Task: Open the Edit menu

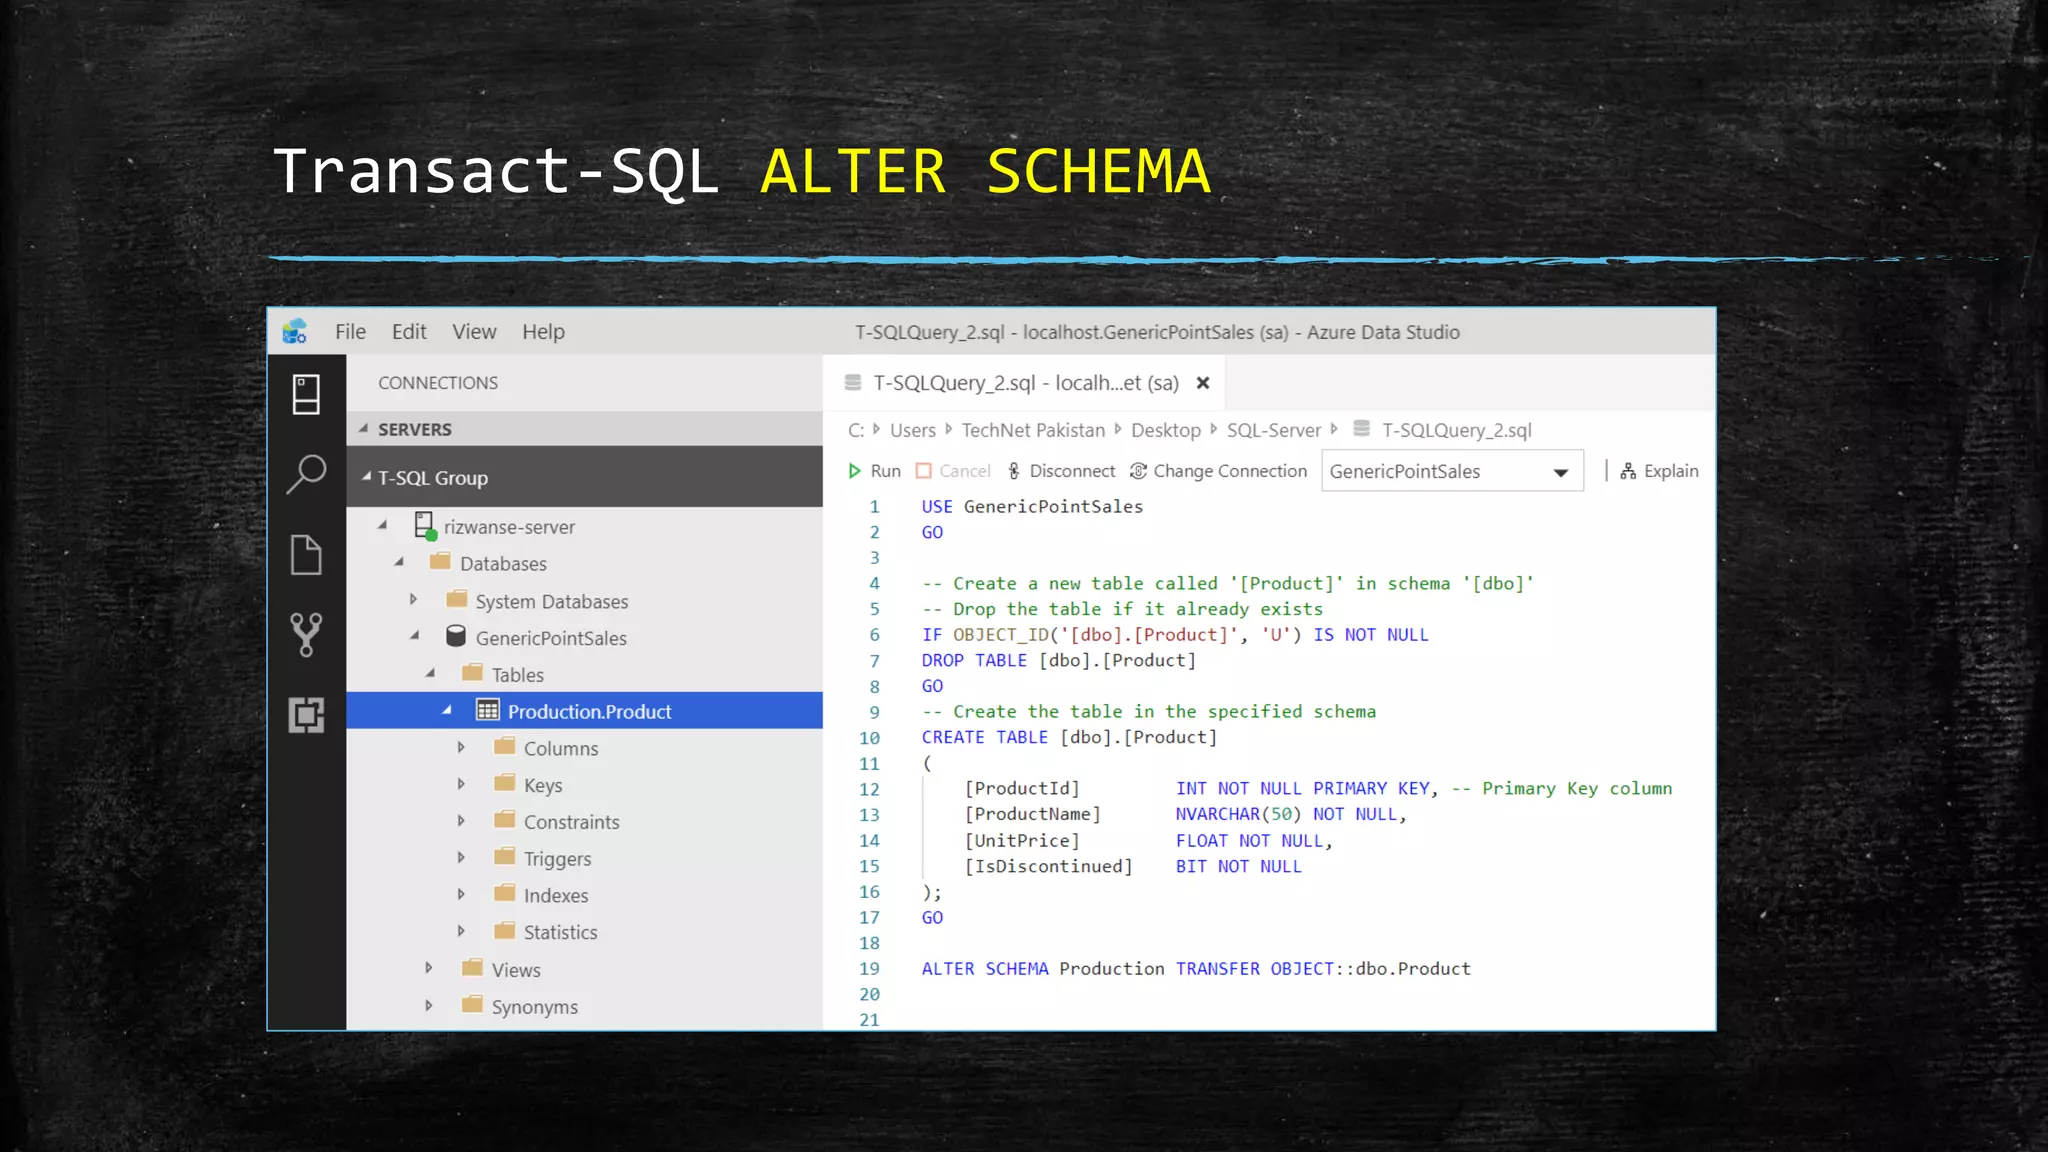Action: [409, 332]
